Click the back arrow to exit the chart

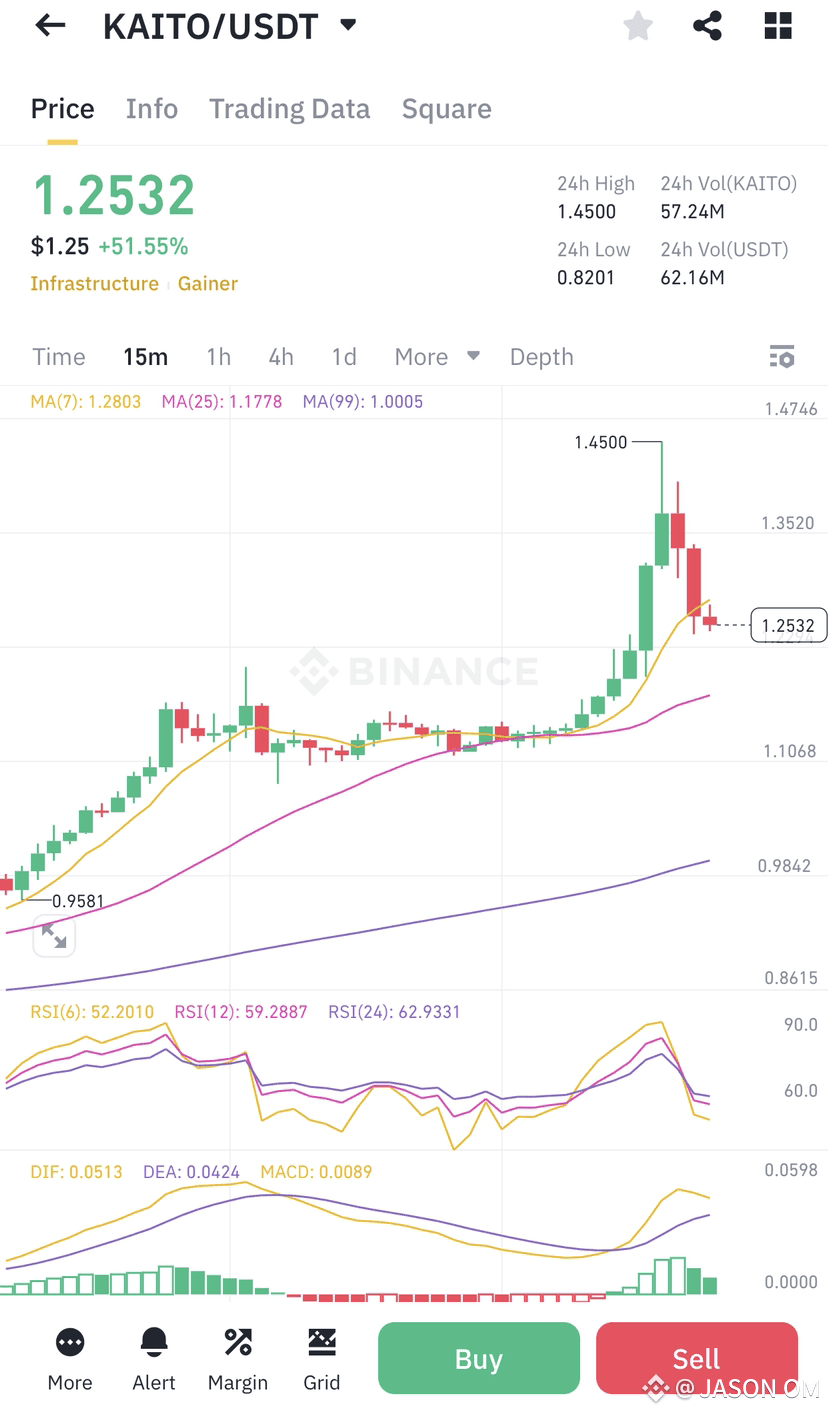48,25
